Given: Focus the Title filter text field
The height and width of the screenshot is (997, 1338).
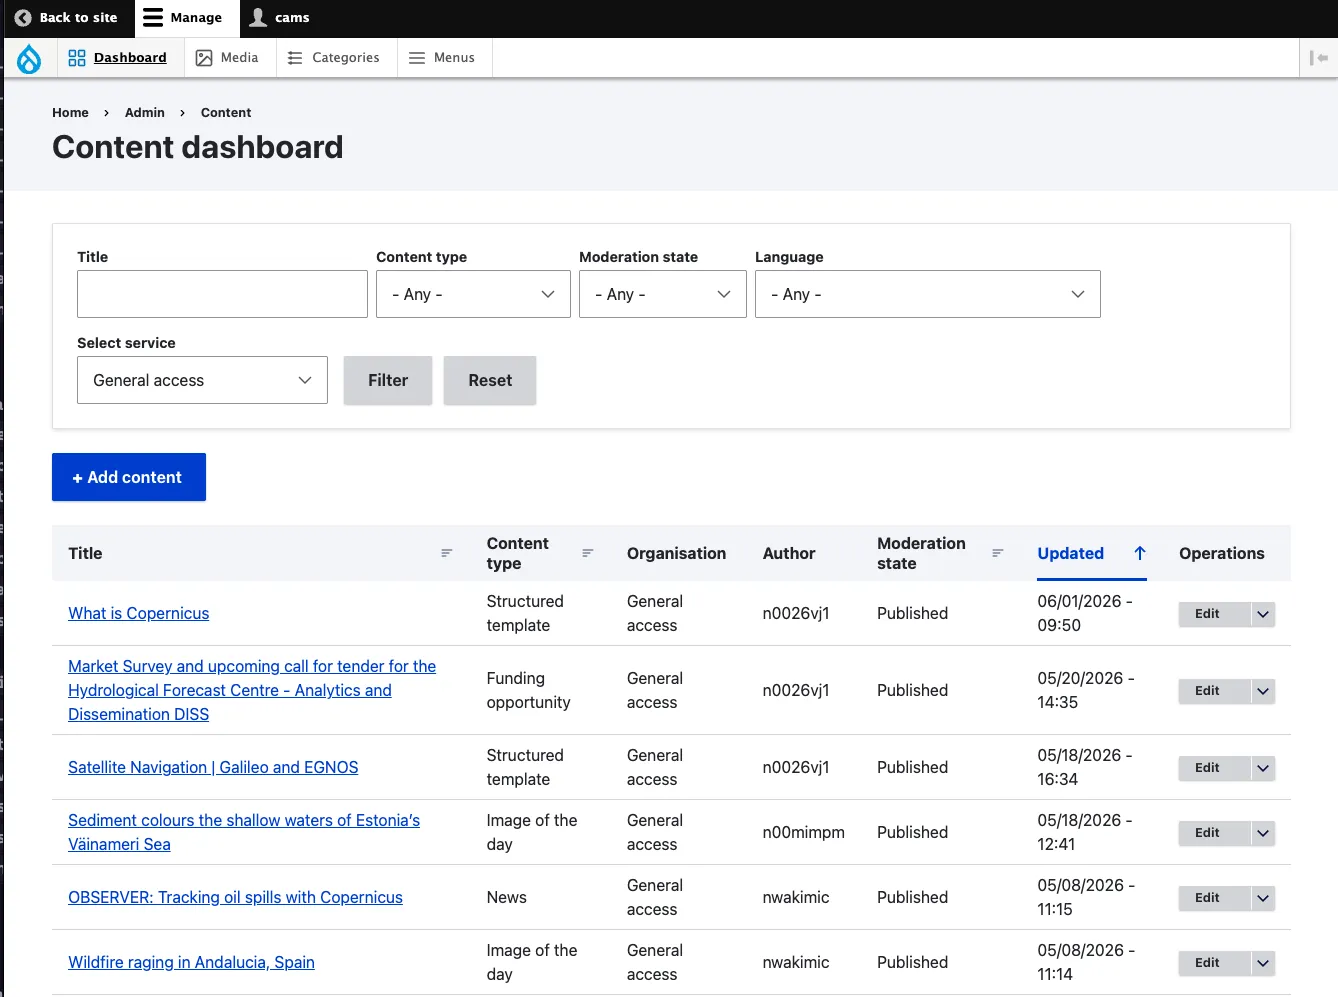Looking at the screenshot, I should click(222, 294).
